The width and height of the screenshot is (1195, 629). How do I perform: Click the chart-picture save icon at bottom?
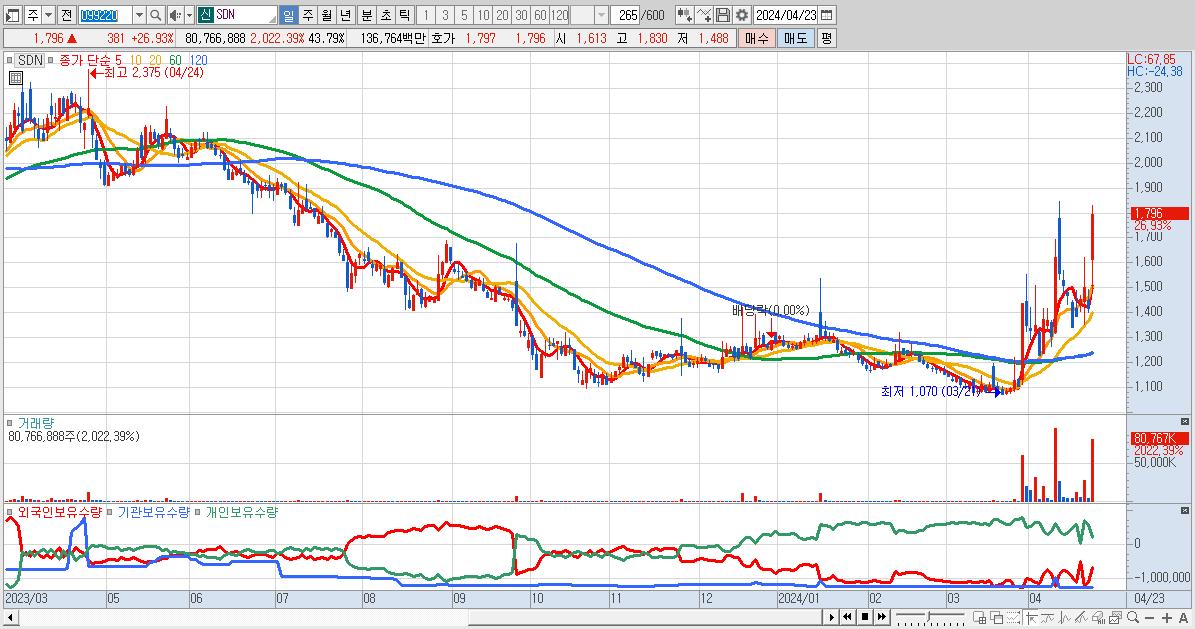tap(1115, 618)
